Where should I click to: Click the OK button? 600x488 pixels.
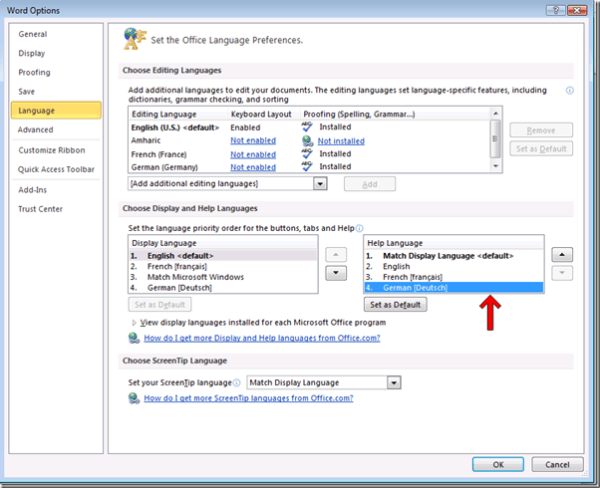coord(498,464)
